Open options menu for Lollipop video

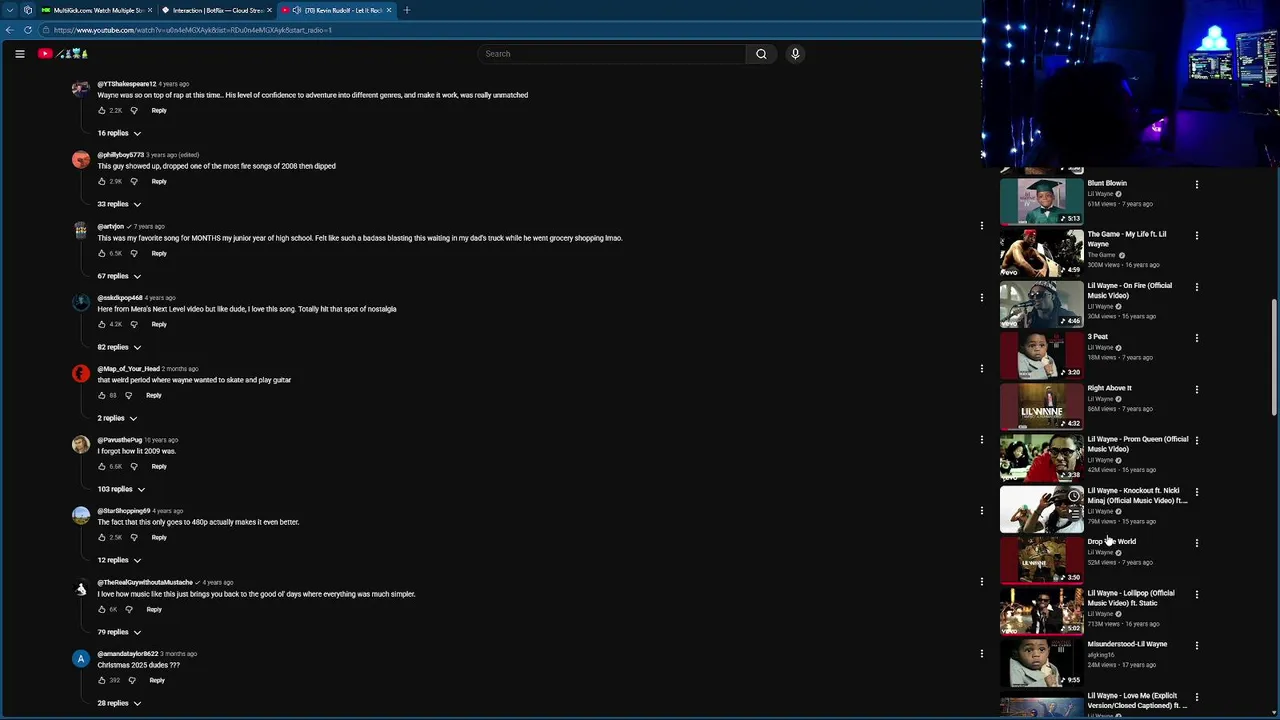click(1196, 595)
